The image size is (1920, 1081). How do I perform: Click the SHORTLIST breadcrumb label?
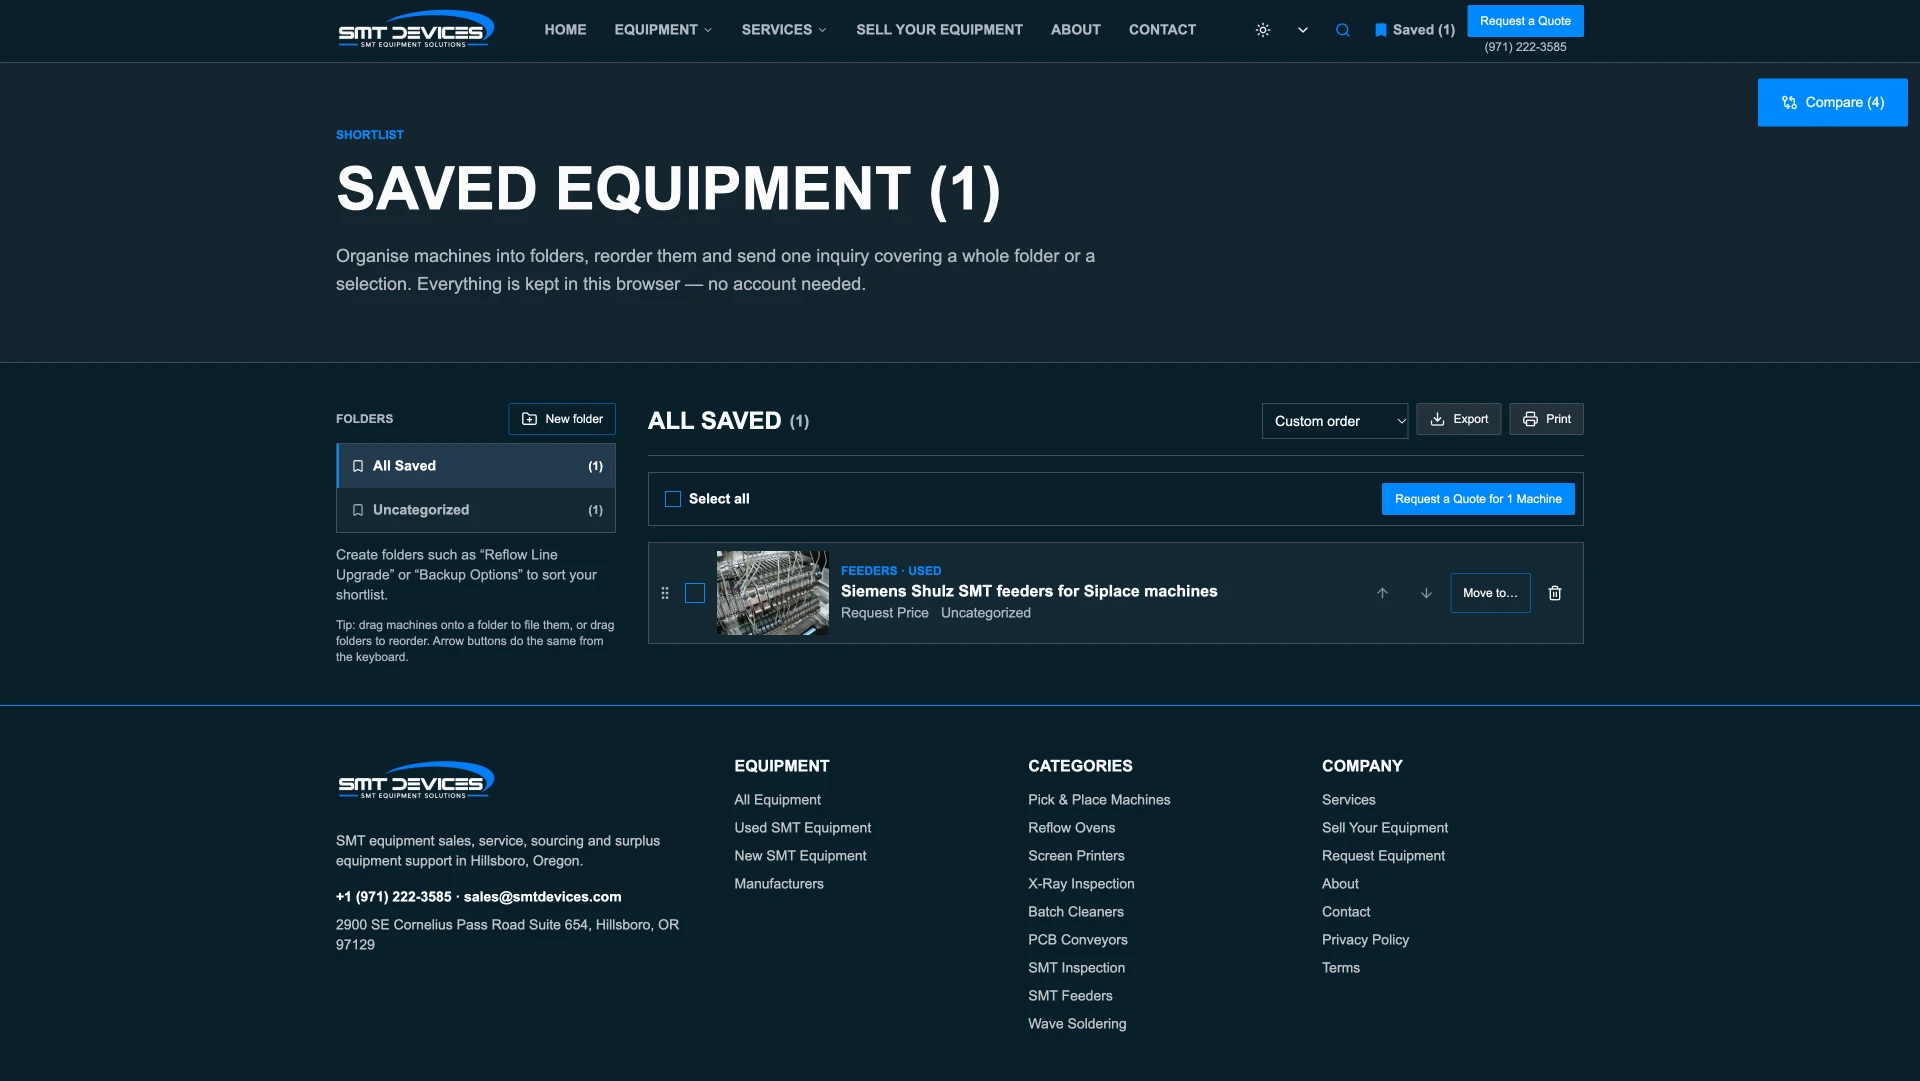click(x=370, y=135)
